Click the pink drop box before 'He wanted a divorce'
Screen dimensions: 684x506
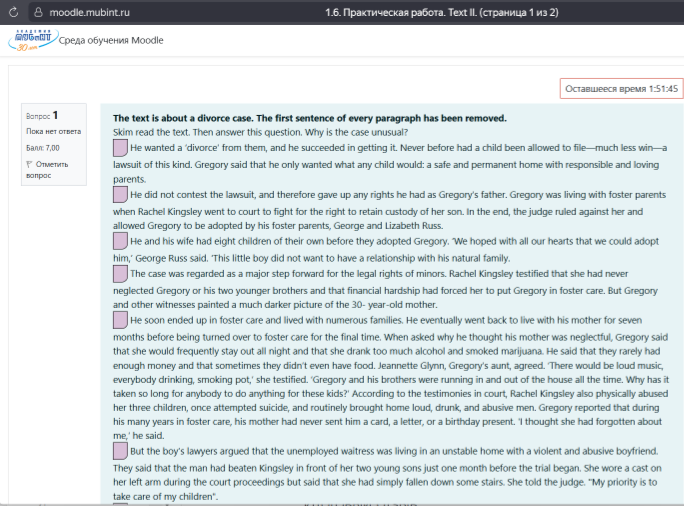[x=120, y=148]
